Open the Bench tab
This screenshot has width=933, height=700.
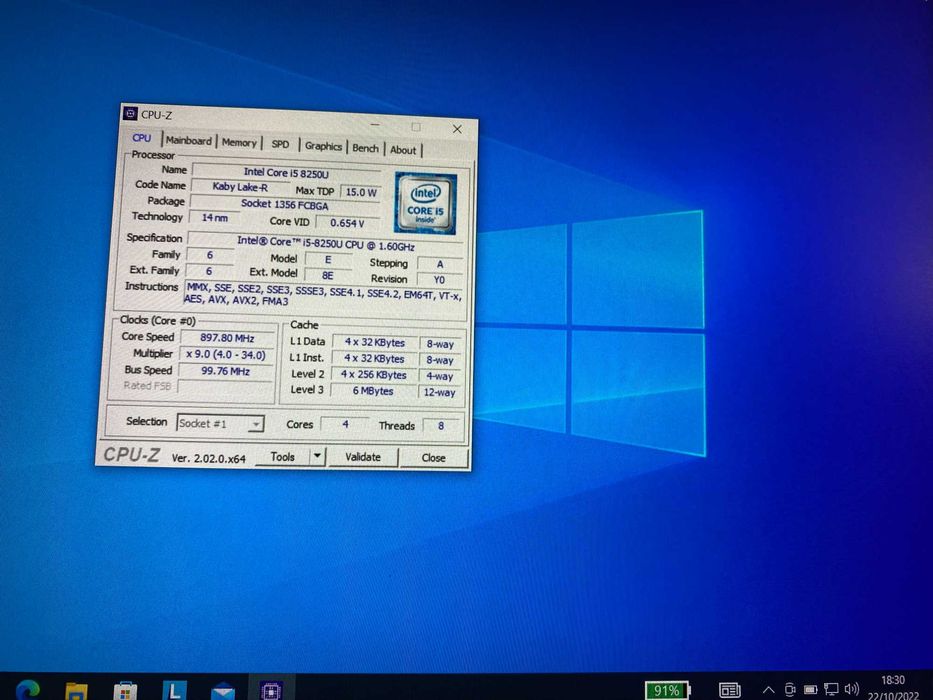pos(365,148)
